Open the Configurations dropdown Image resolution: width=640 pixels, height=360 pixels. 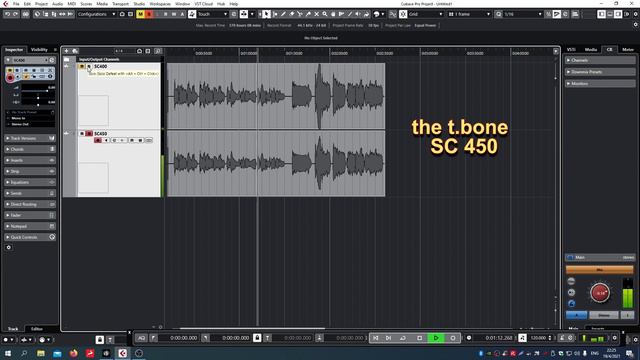point(97,14)
